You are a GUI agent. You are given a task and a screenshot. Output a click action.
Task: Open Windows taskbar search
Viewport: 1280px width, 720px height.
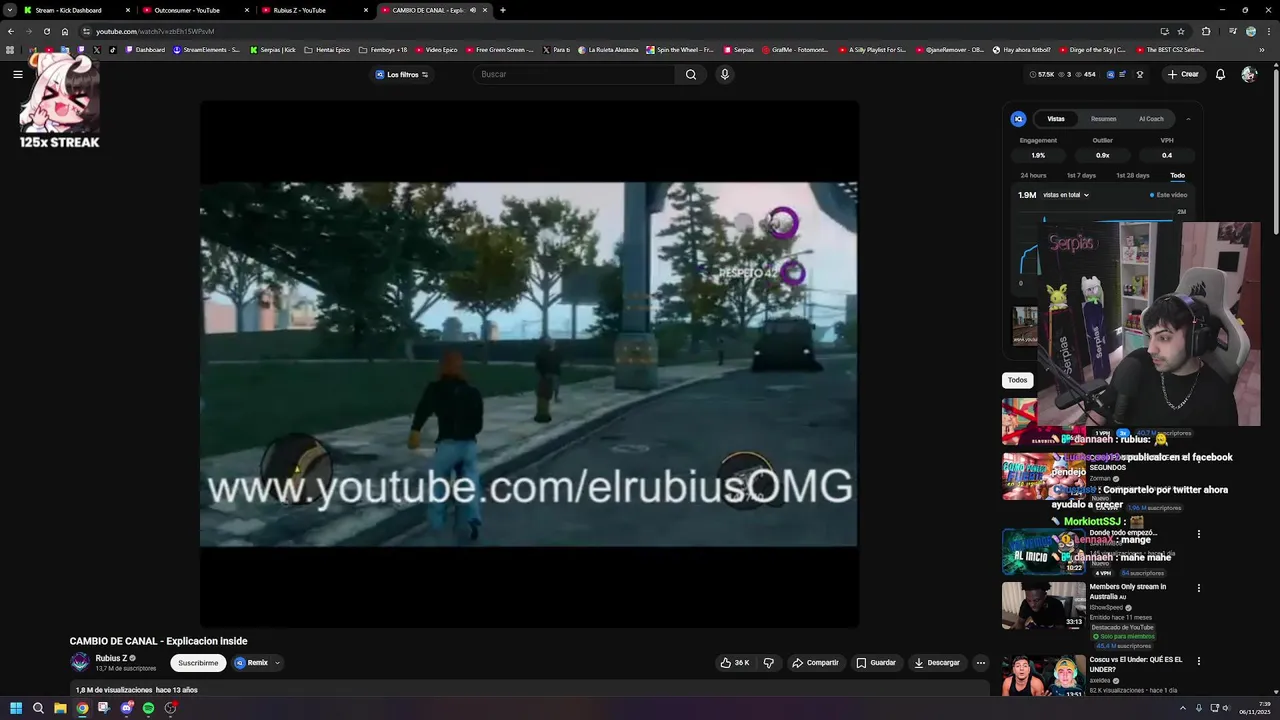point(38,708)
